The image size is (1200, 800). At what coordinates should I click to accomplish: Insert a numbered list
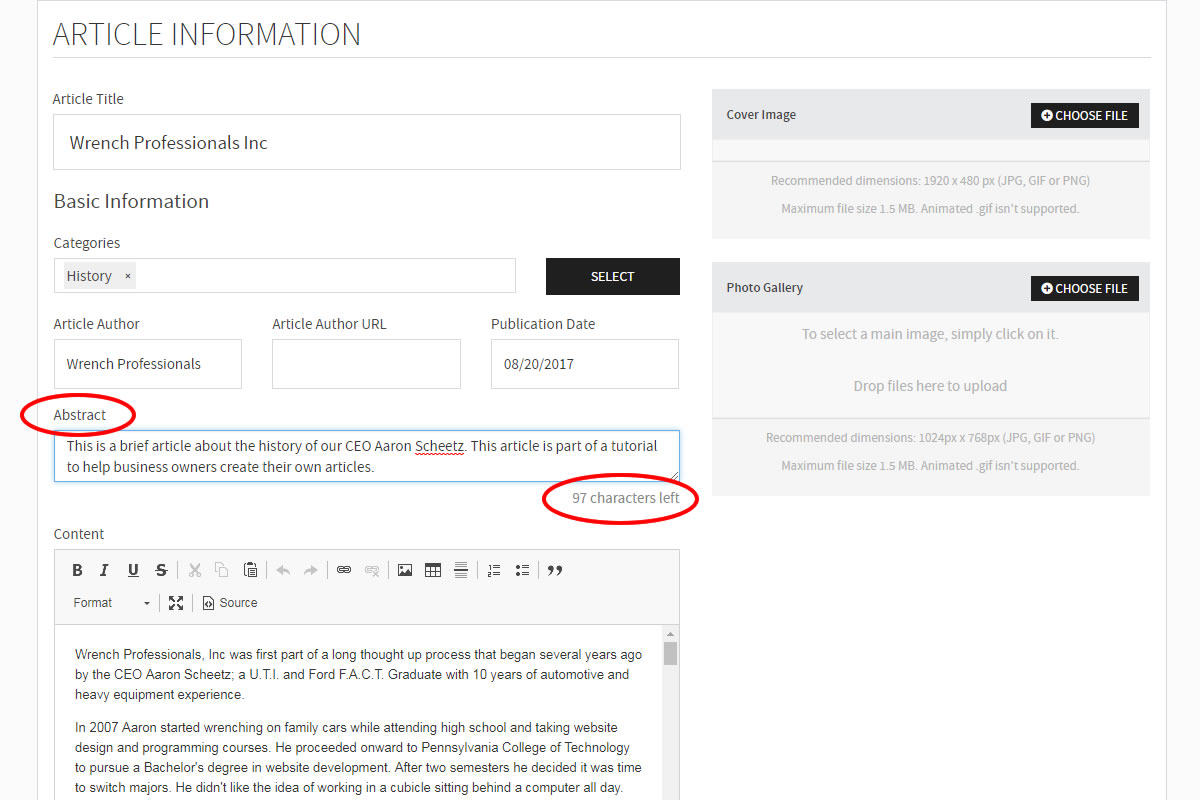click(x=494, y=570)
